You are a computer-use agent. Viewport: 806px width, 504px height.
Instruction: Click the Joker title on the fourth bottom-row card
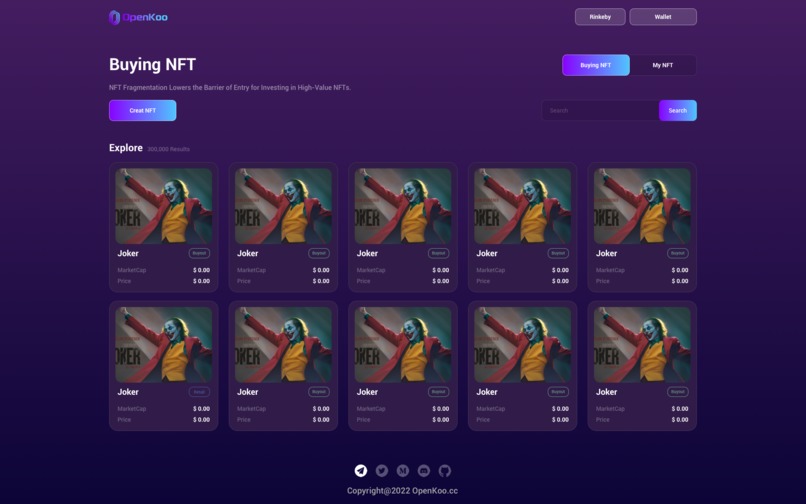click(487, 392)
